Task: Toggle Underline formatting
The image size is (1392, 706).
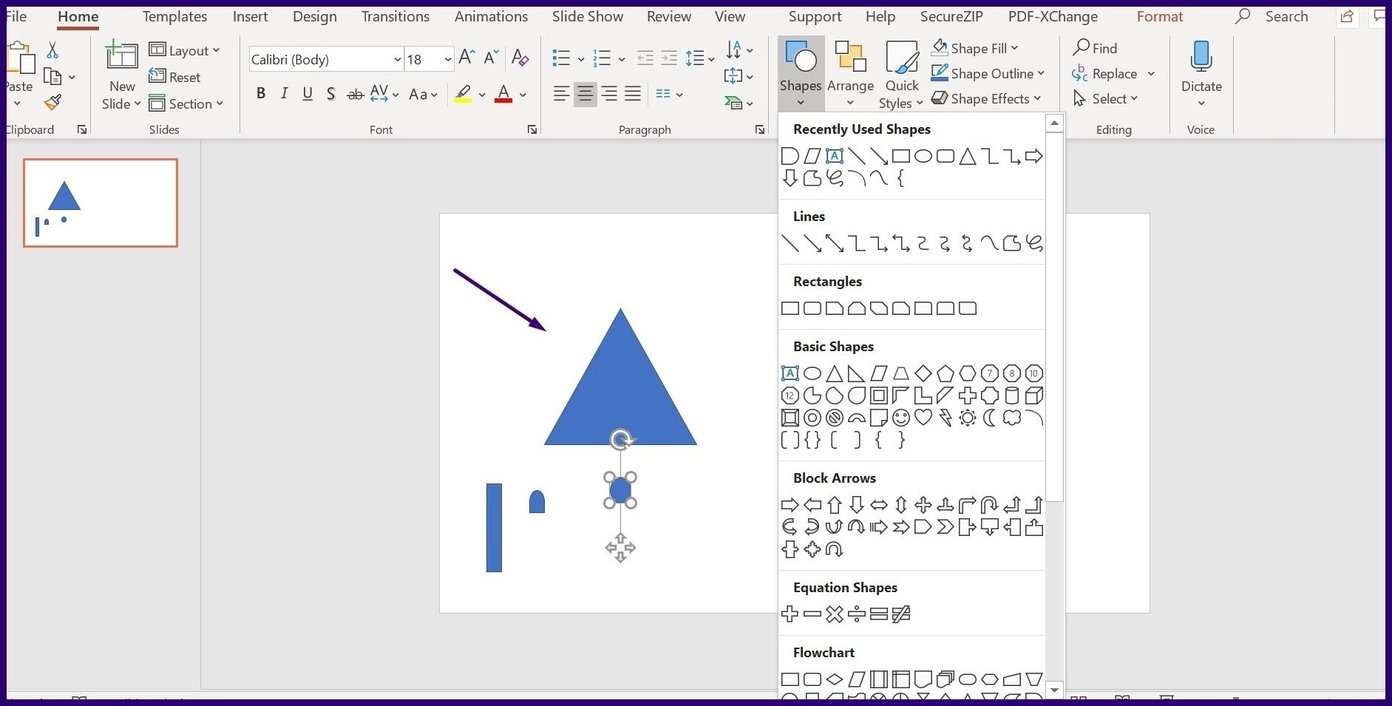Action: tap(307, 94)
